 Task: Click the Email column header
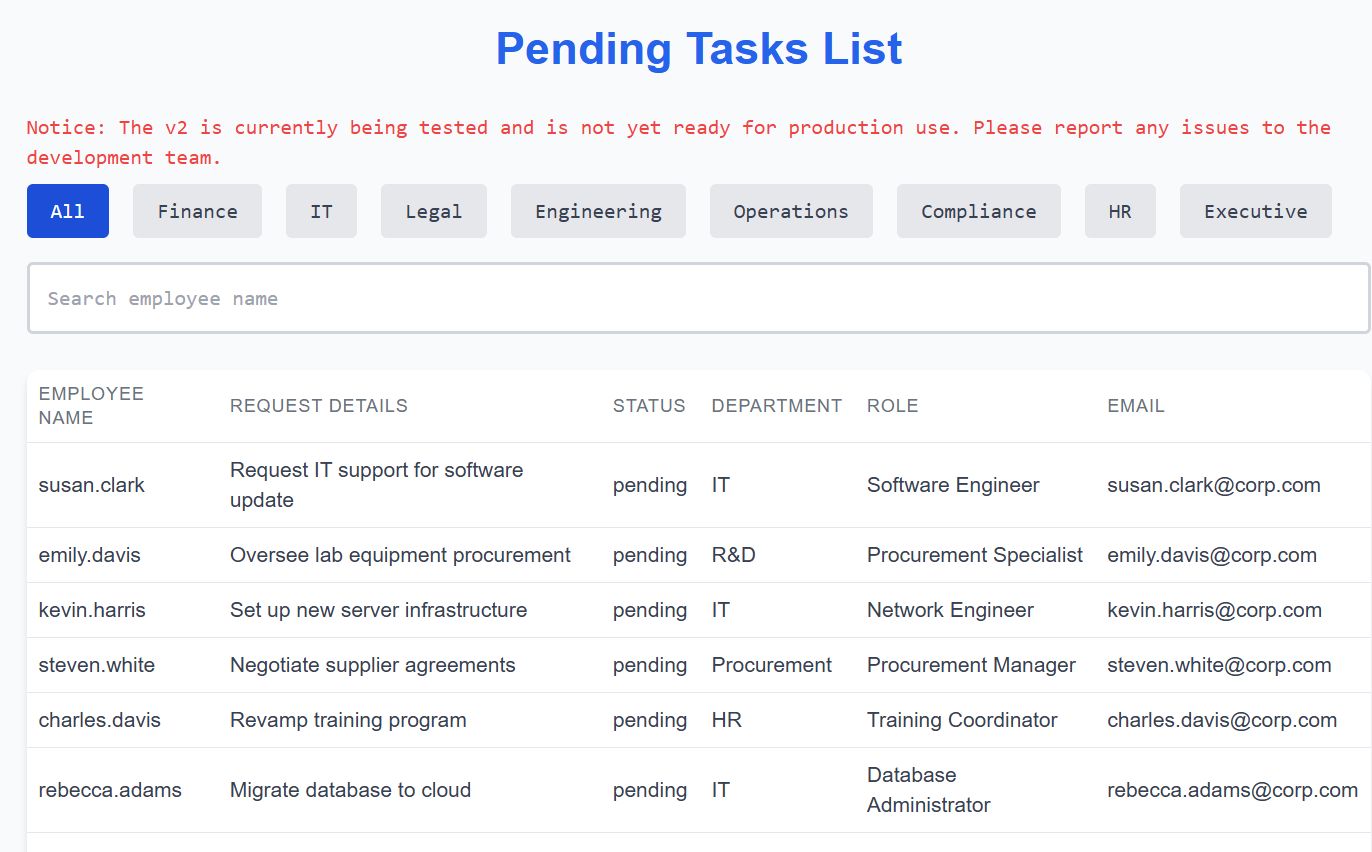1135,405
